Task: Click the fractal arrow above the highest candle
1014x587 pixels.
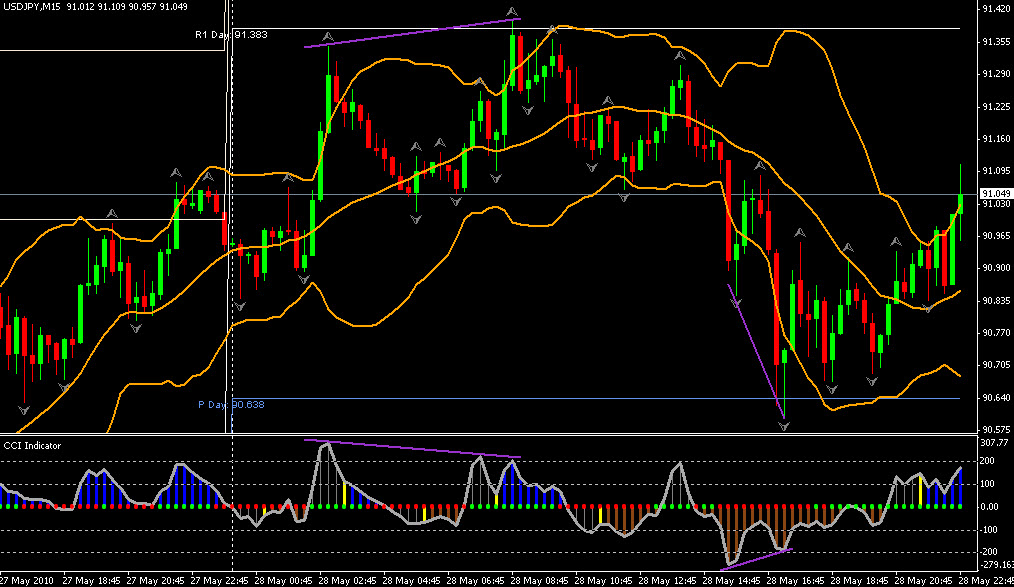Action: [x=515, y=12]
